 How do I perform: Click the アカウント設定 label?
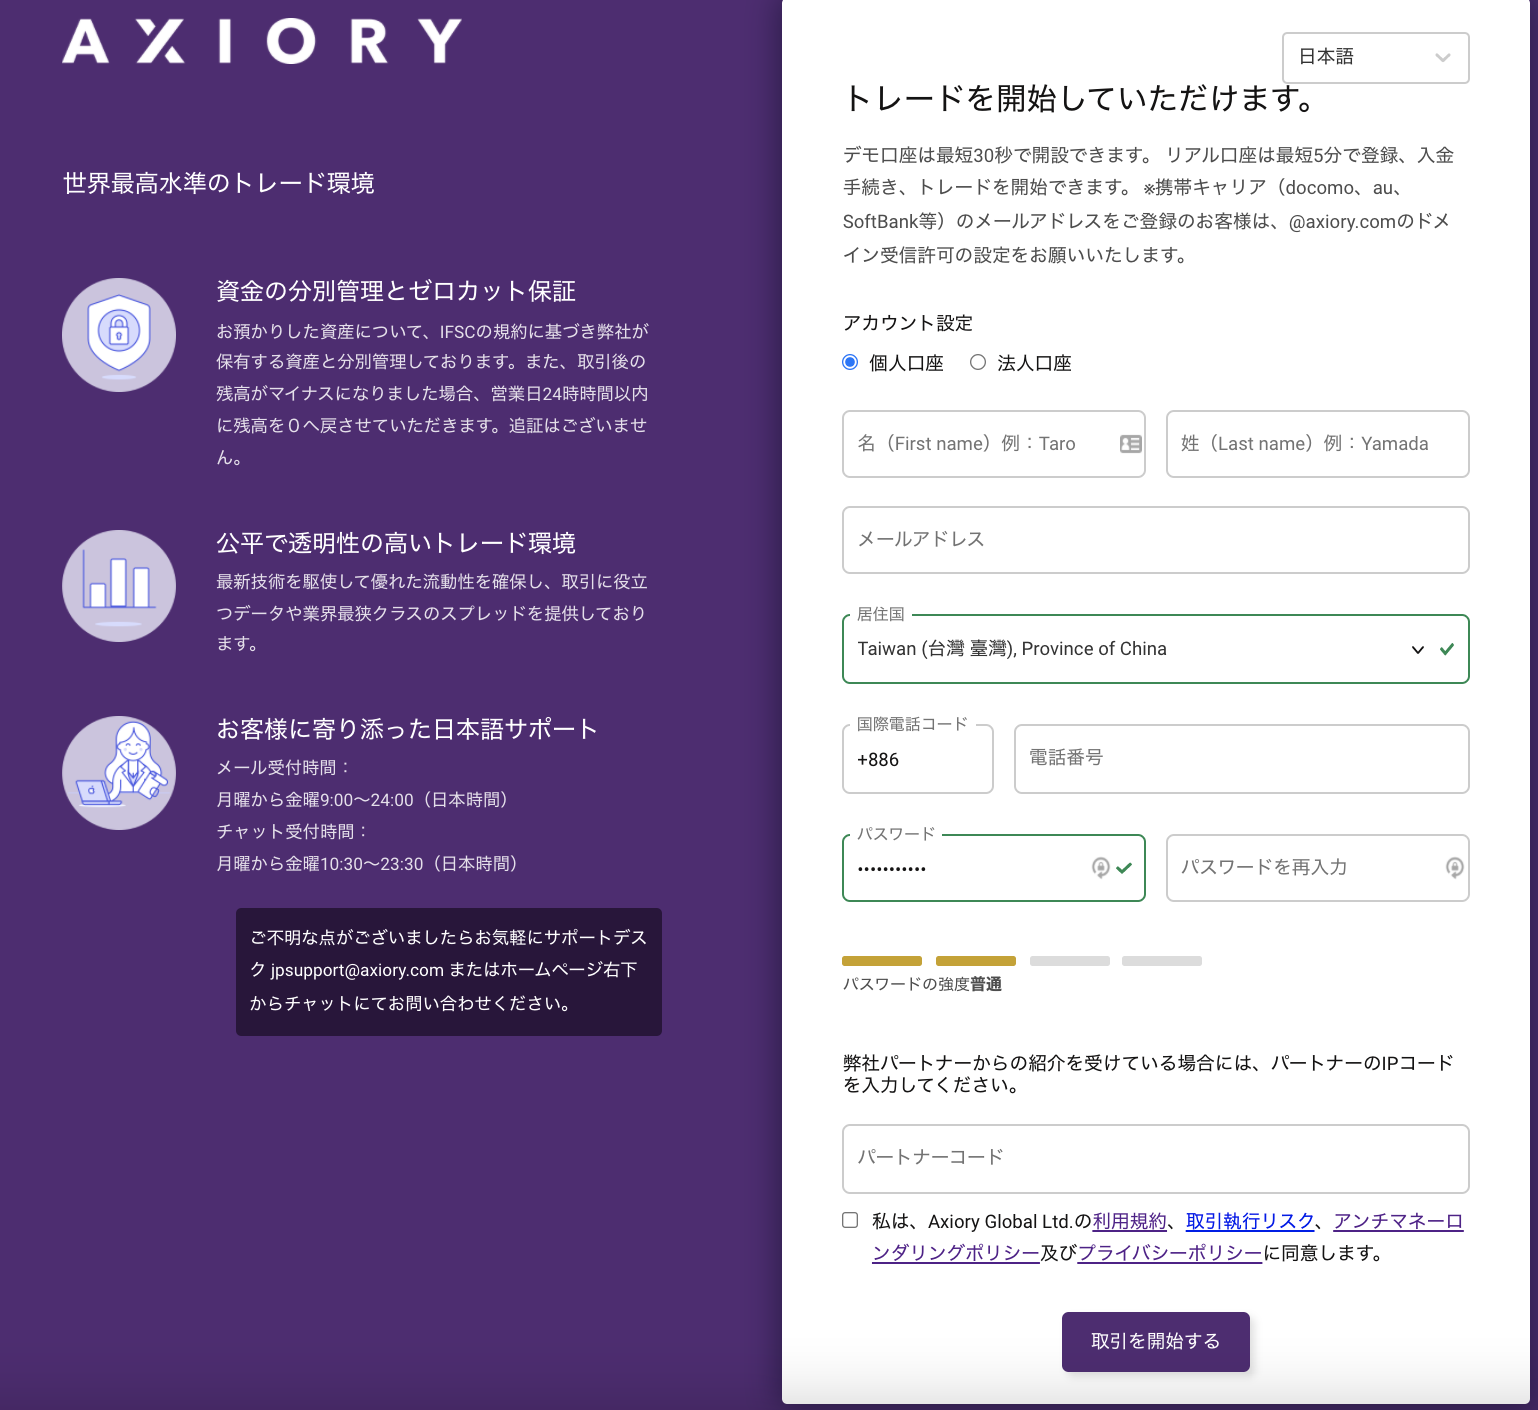pos(908,323)
